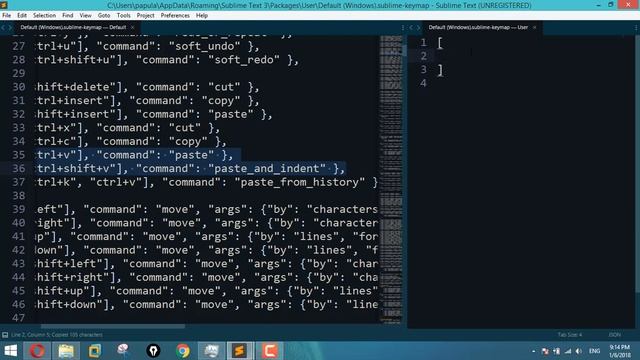Go to next tab in left pane
The height and width of the screenshot is (360, 640).
pos(10,27)
